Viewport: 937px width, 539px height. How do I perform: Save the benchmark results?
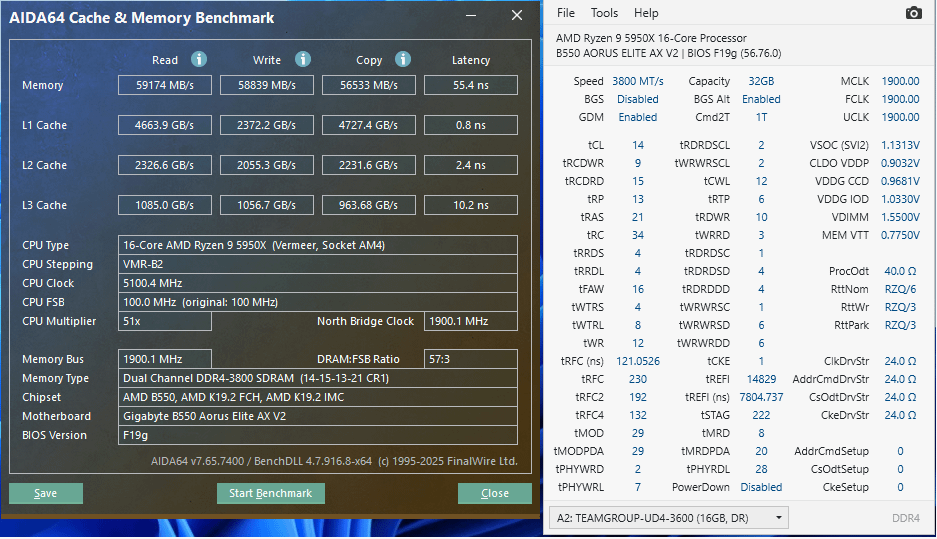[45, 493]
